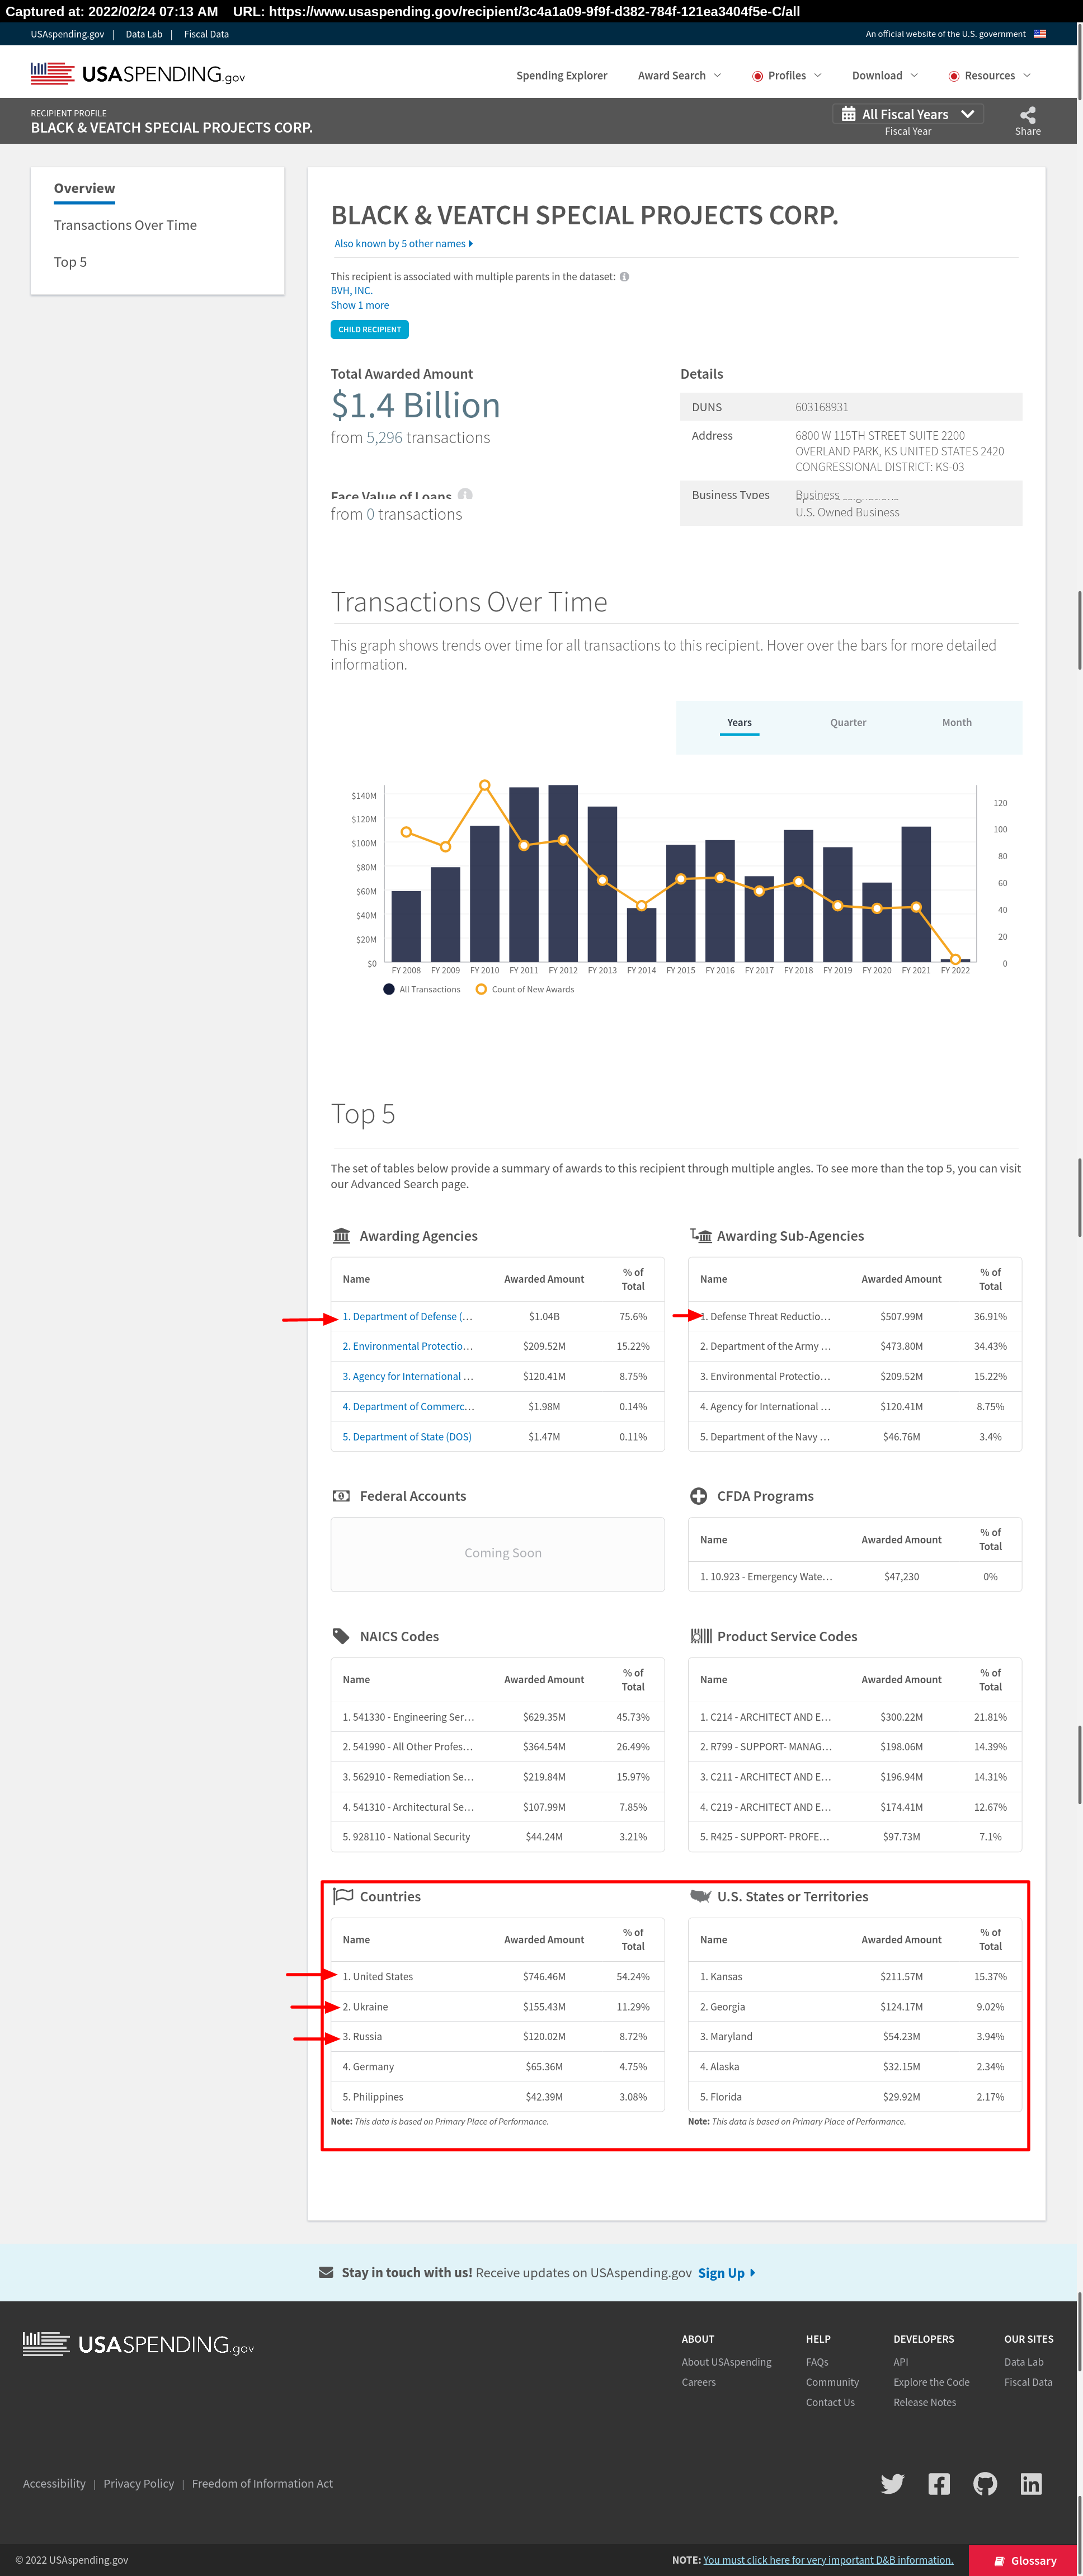Open the GitHub icon in footer
Viewport: 1083px width, 2576px height.
pos(985,2483)
